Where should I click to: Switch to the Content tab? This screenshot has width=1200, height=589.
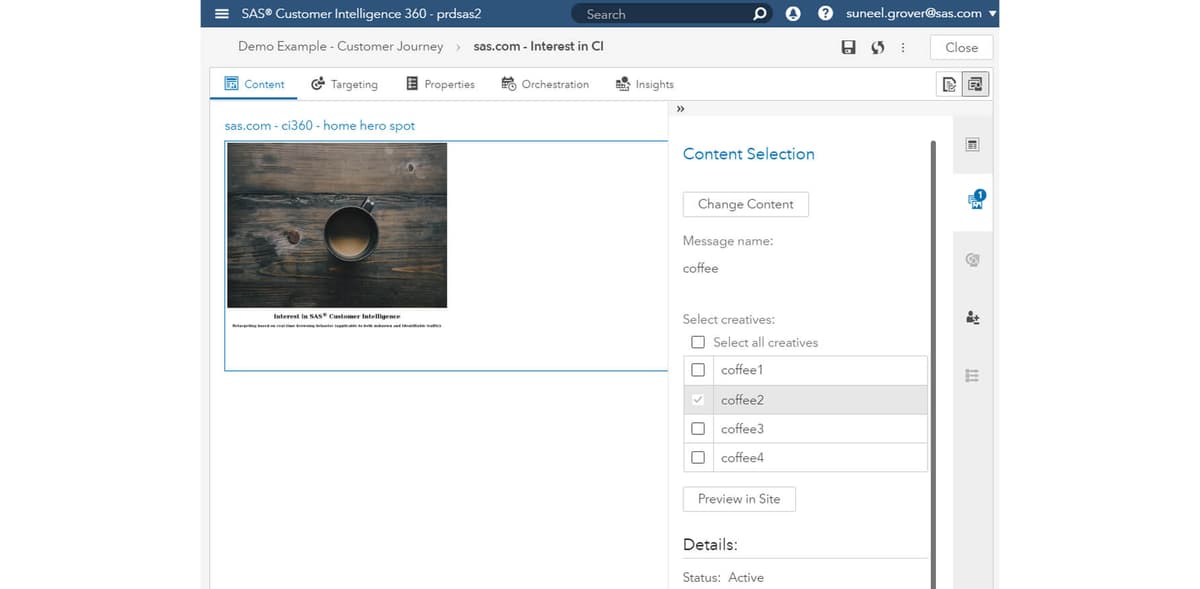click(x=254, y=84)
